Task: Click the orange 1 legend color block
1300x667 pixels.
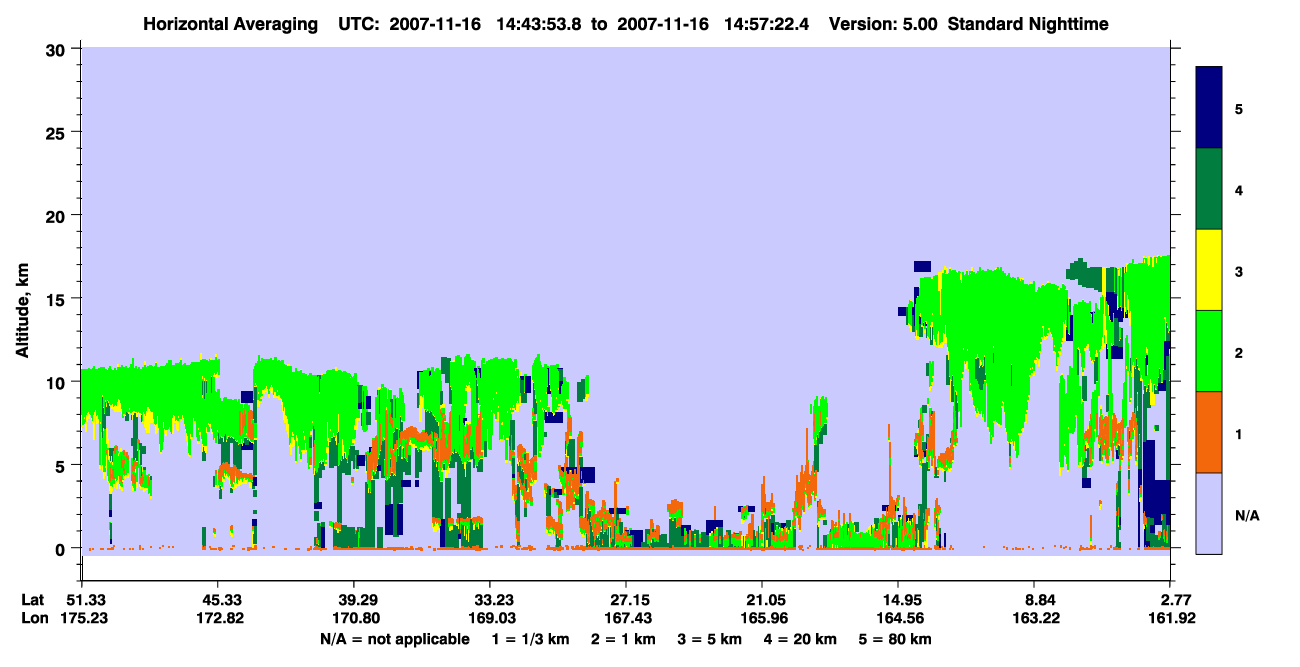Action: point(1209,432)
